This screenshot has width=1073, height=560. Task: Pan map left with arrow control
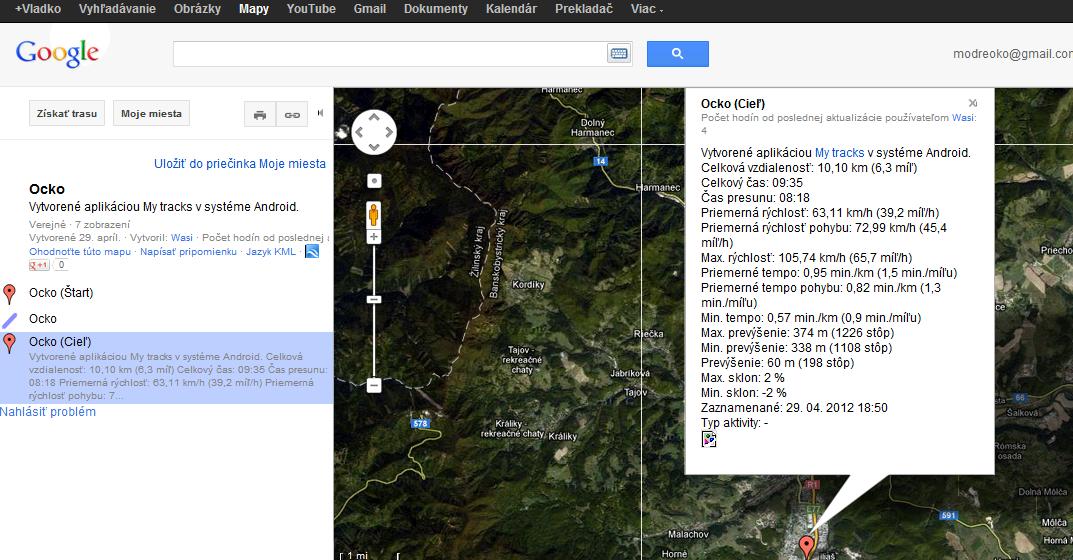coord(359,132)
